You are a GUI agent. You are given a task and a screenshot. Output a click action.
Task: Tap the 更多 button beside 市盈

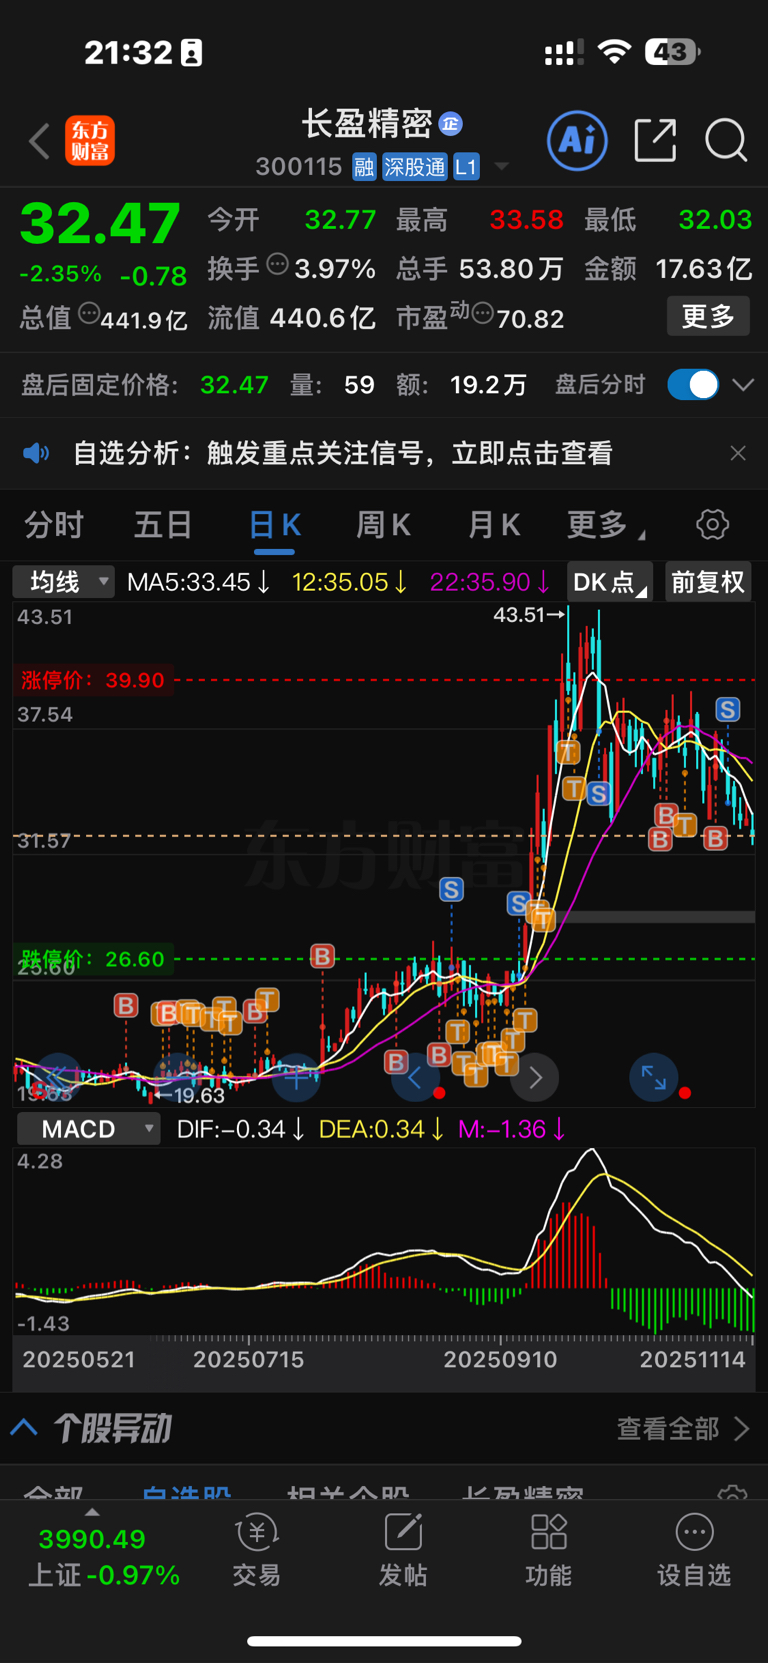click(708, 317)
